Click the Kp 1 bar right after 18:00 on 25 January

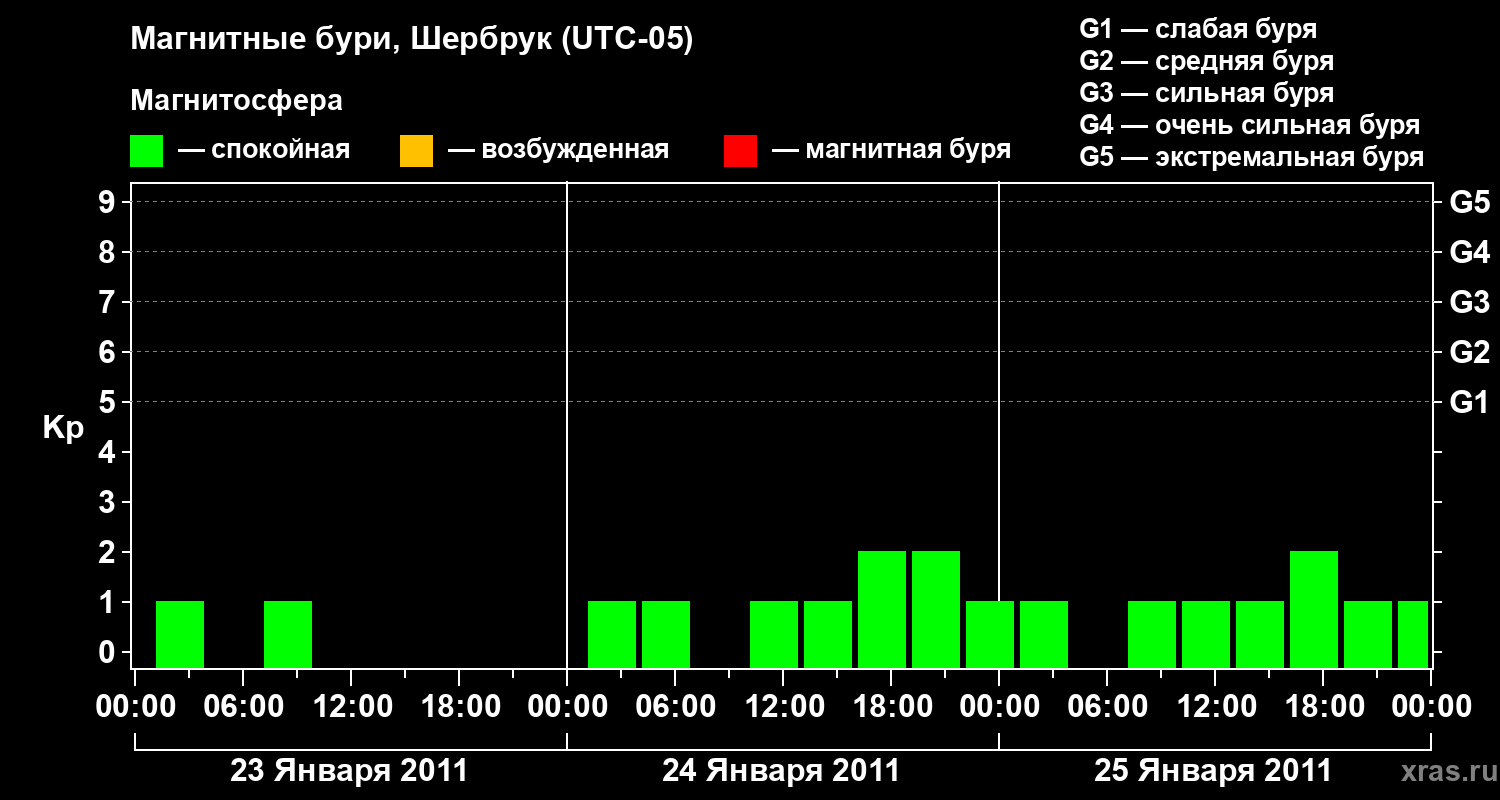[x=1368, y=634]
